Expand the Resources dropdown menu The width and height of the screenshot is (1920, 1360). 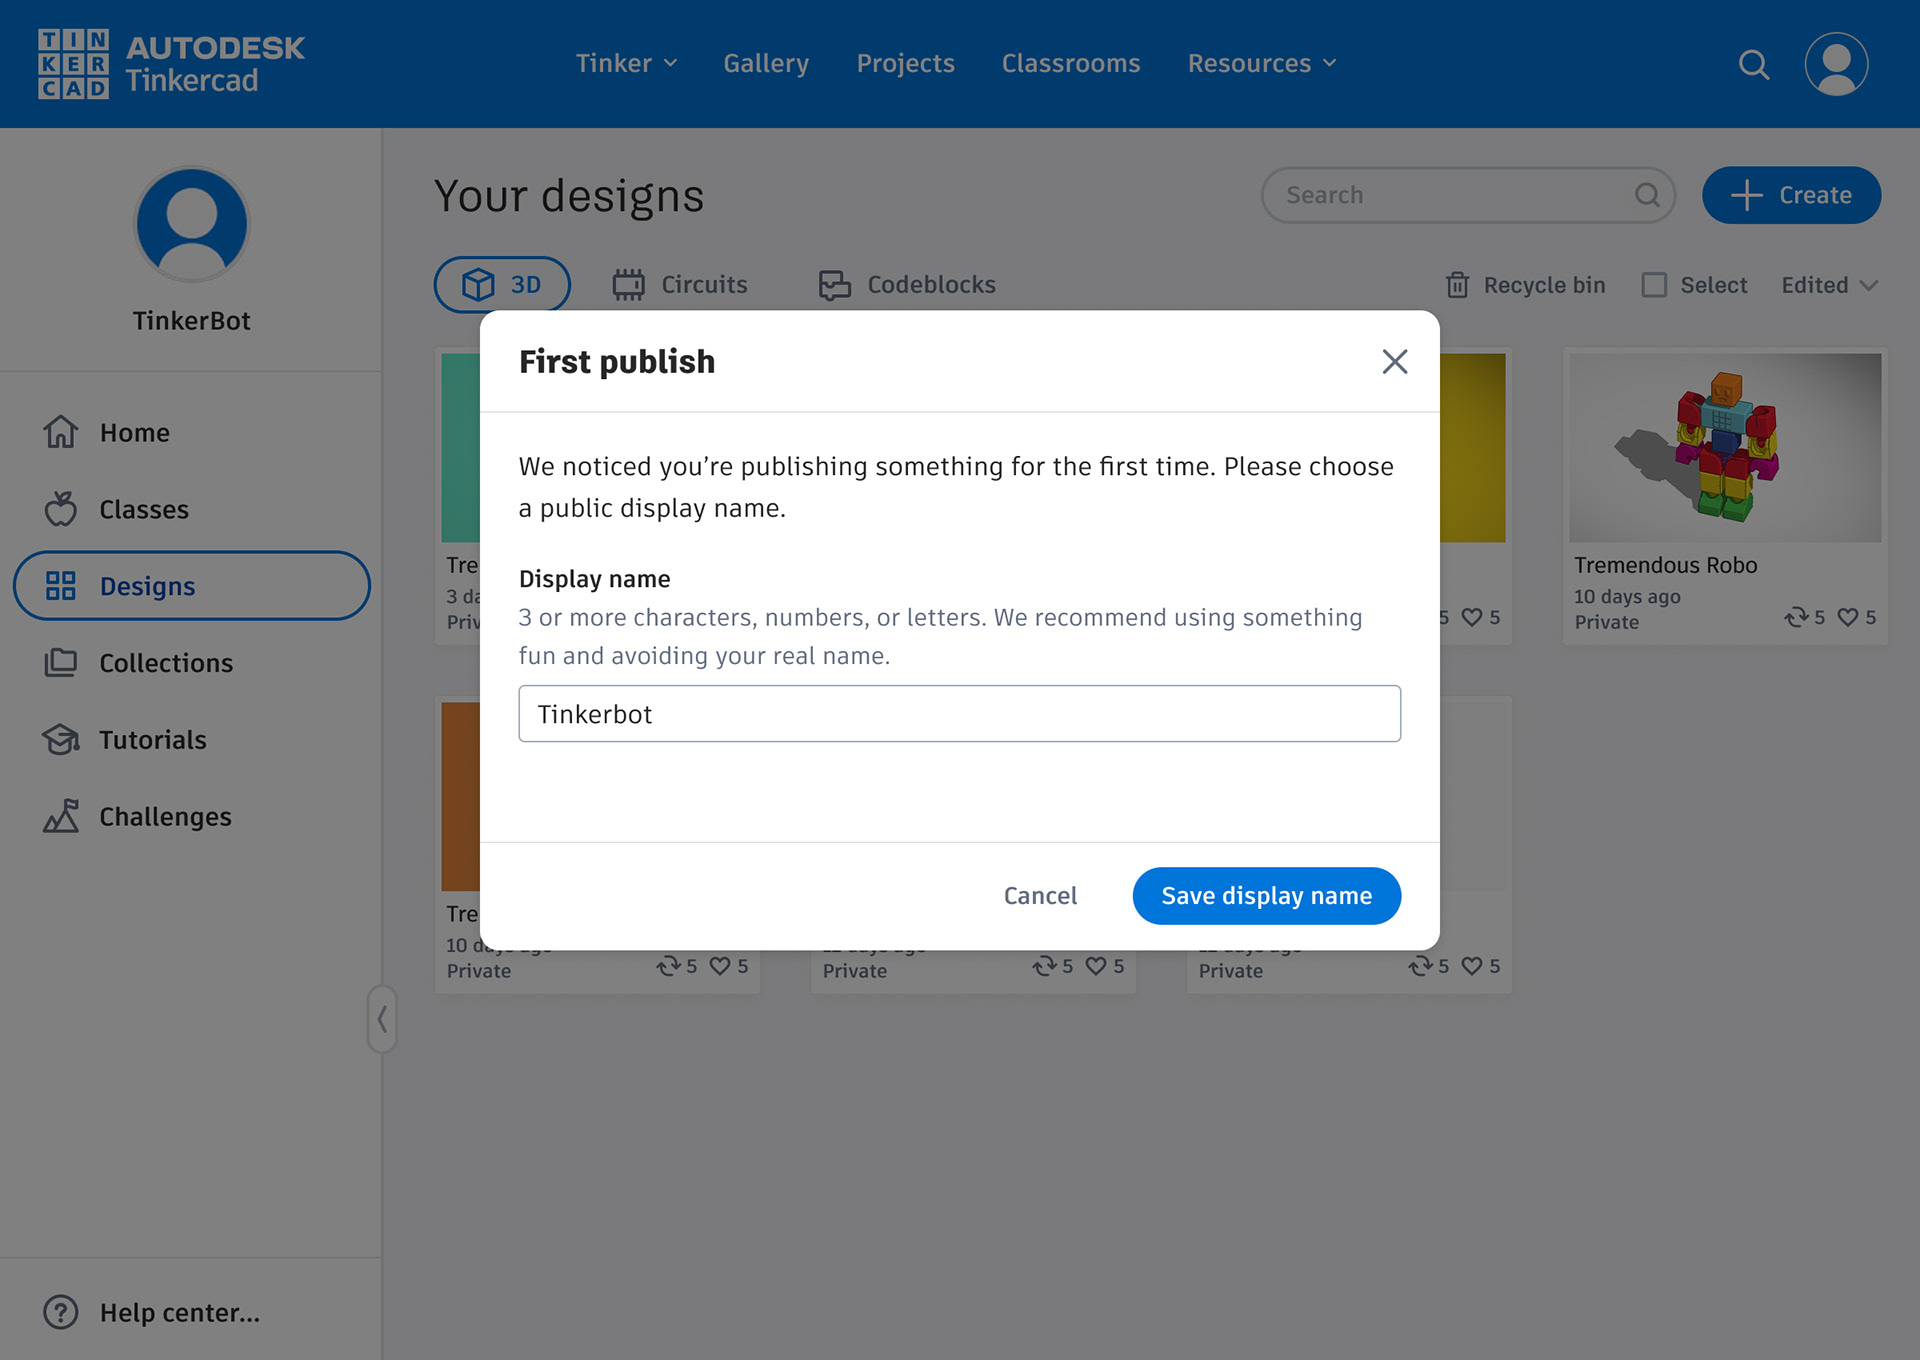pos(1261,63)
